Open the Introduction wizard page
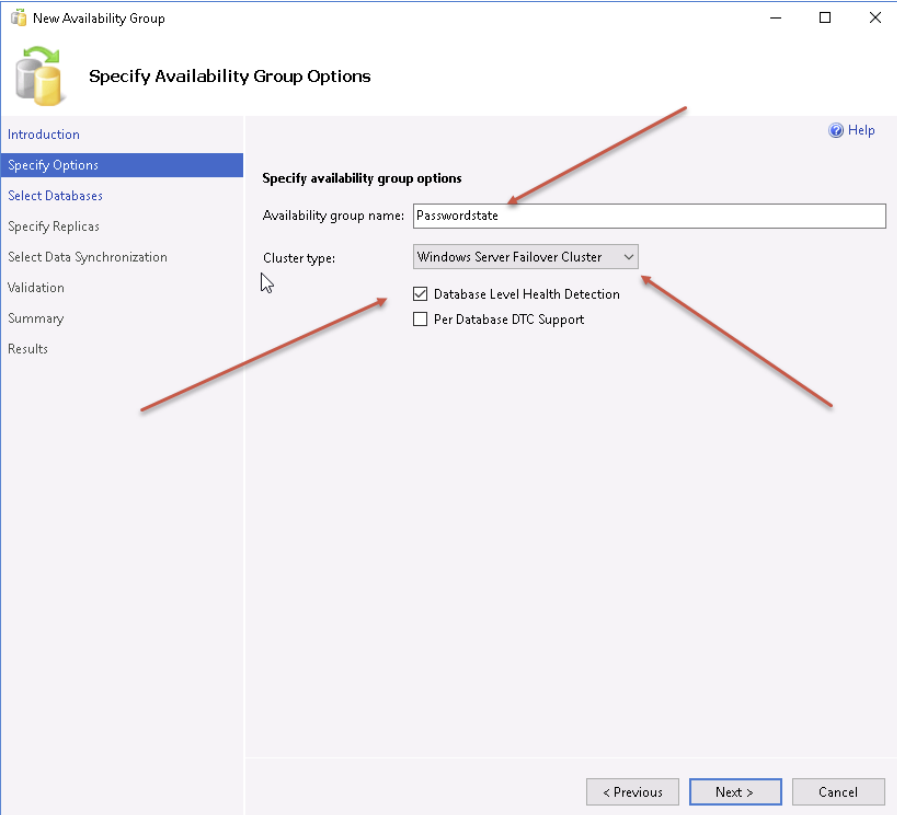The height and width of the screenshot is (815, 897). pos(43,134)
